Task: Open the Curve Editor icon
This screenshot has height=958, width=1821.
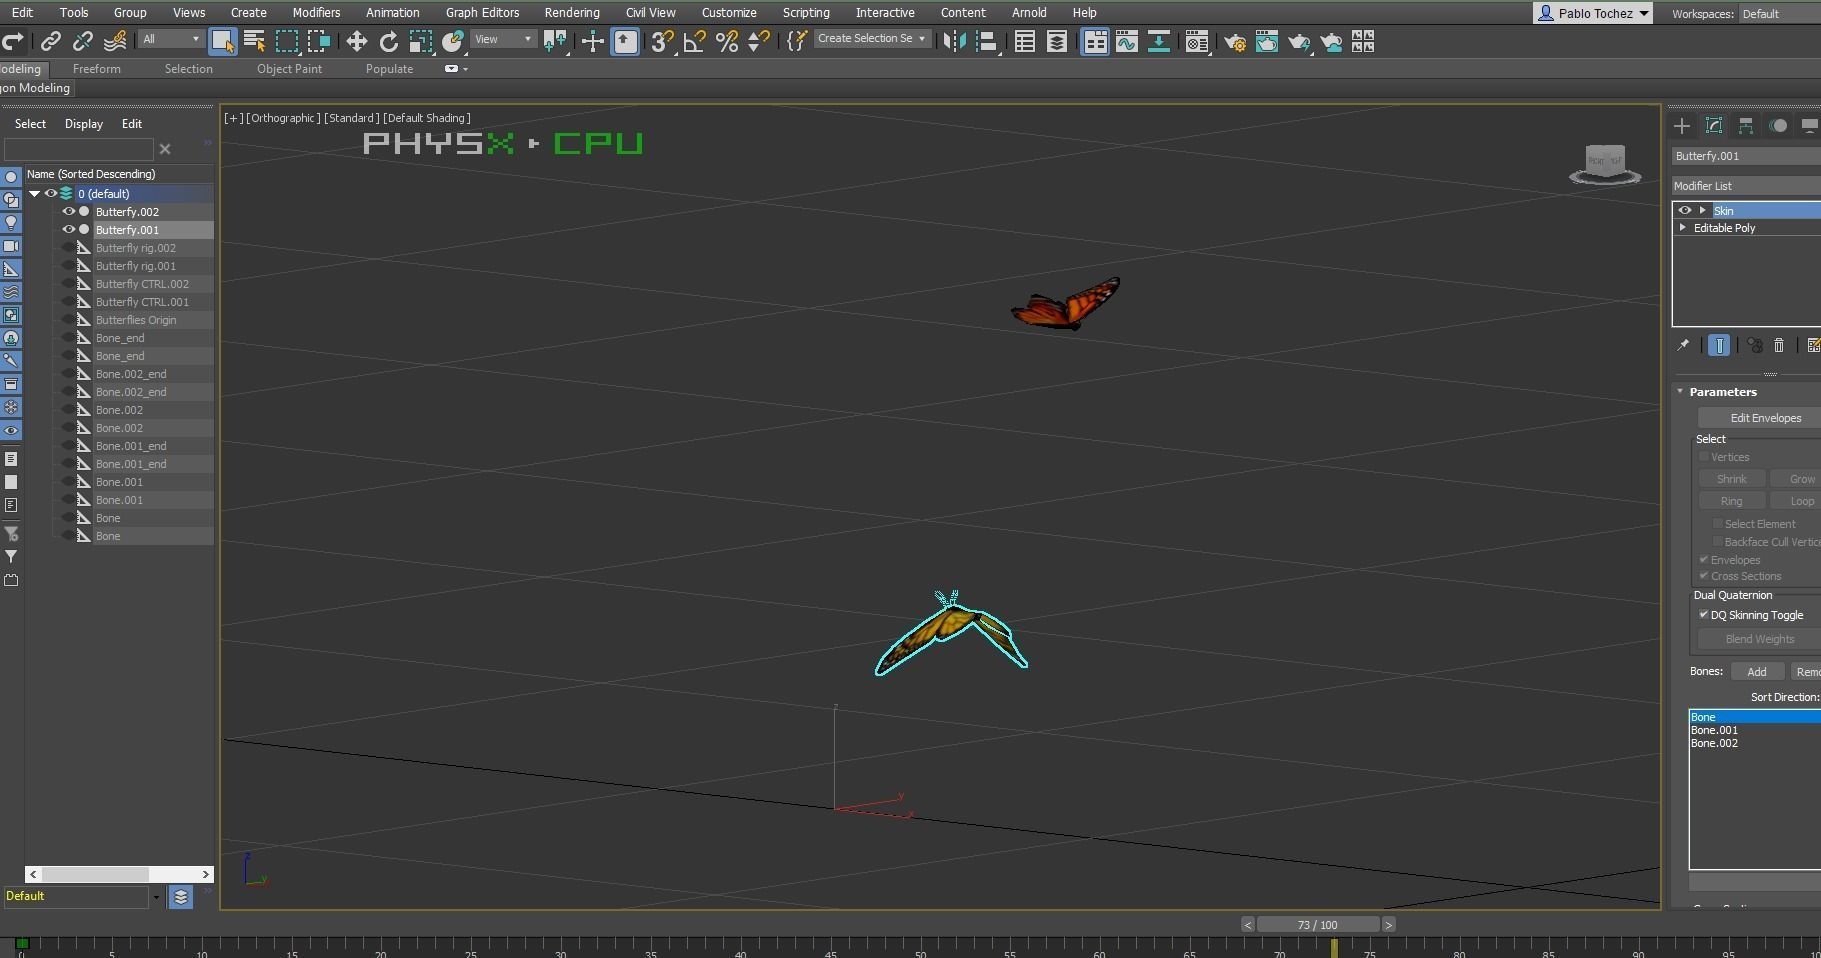Action: [1127, 41]
